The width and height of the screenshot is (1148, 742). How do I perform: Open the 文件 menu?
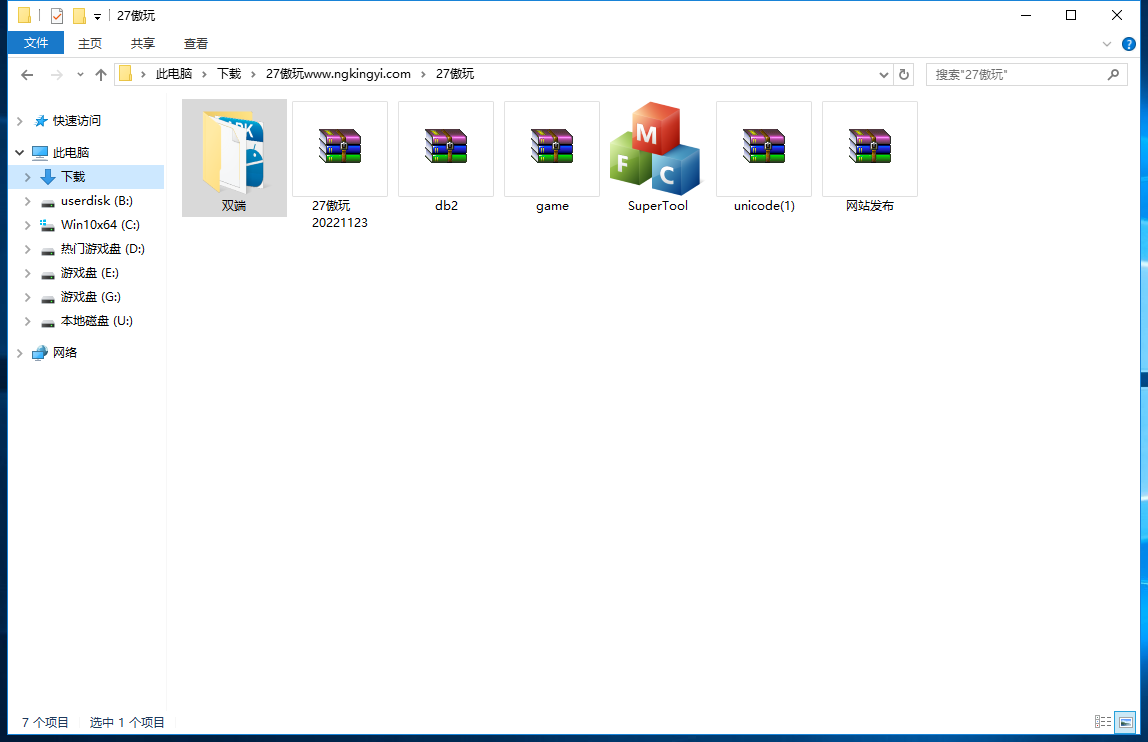click(x=36, y=43)
